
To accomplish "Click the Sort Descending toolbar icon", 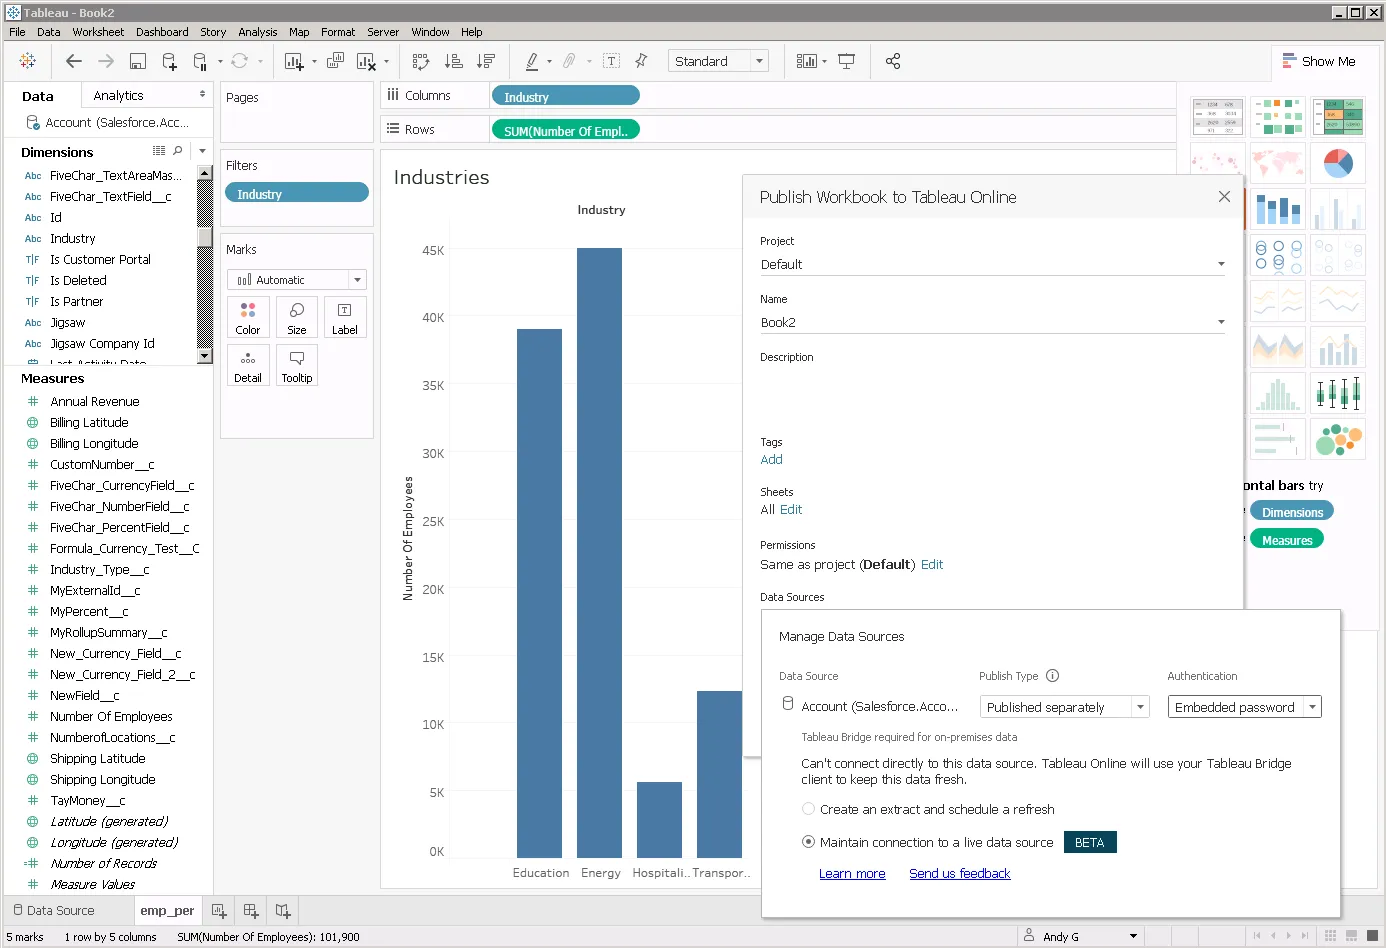I will (x=486, y=61).
